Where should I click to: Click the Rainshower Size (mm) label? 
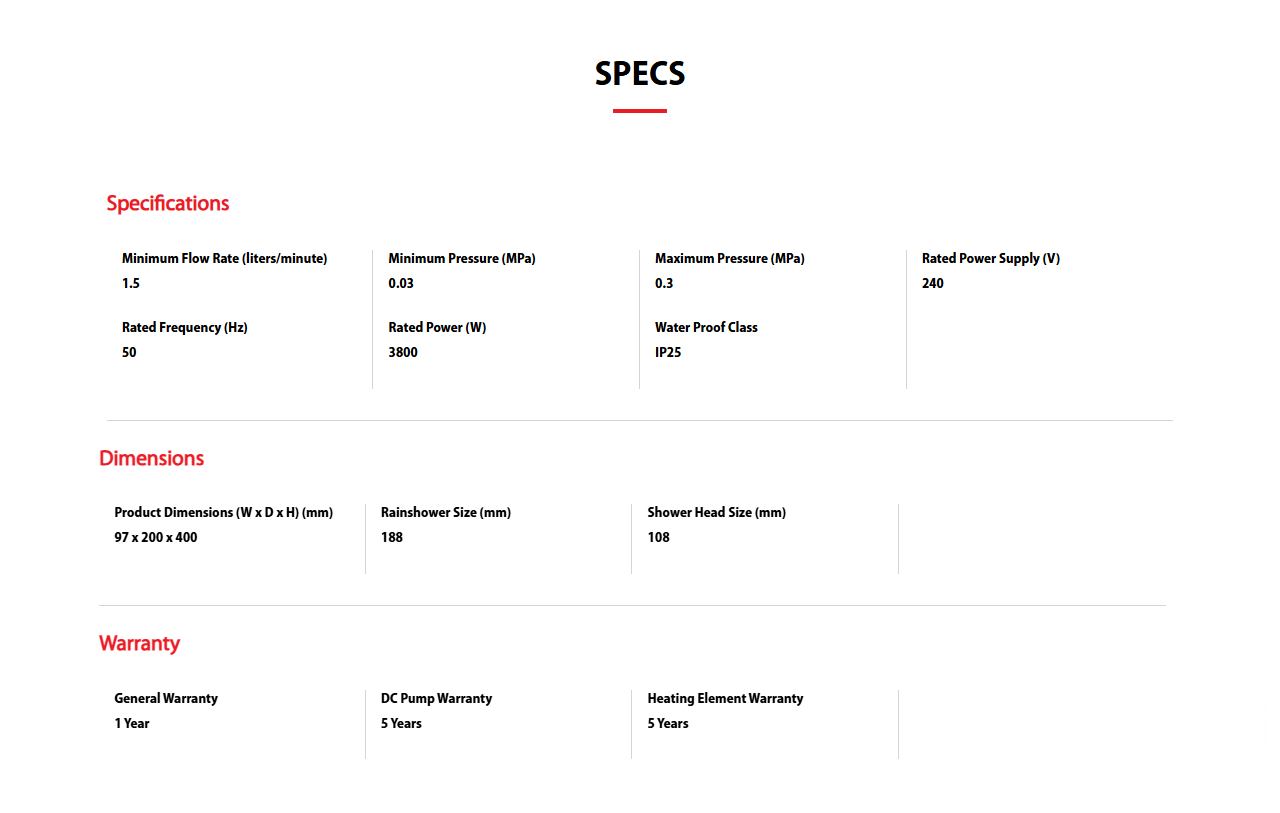pos(445,513)
